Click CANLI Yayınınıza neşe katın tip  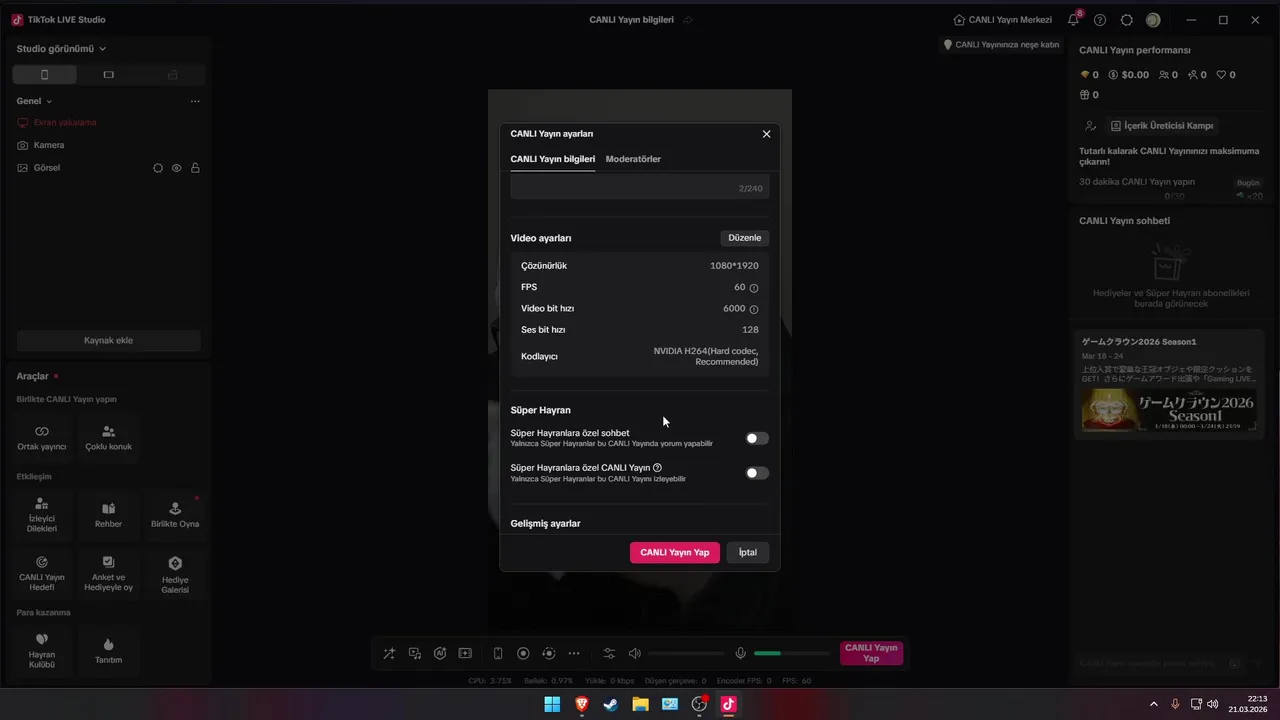(1001, 44)
